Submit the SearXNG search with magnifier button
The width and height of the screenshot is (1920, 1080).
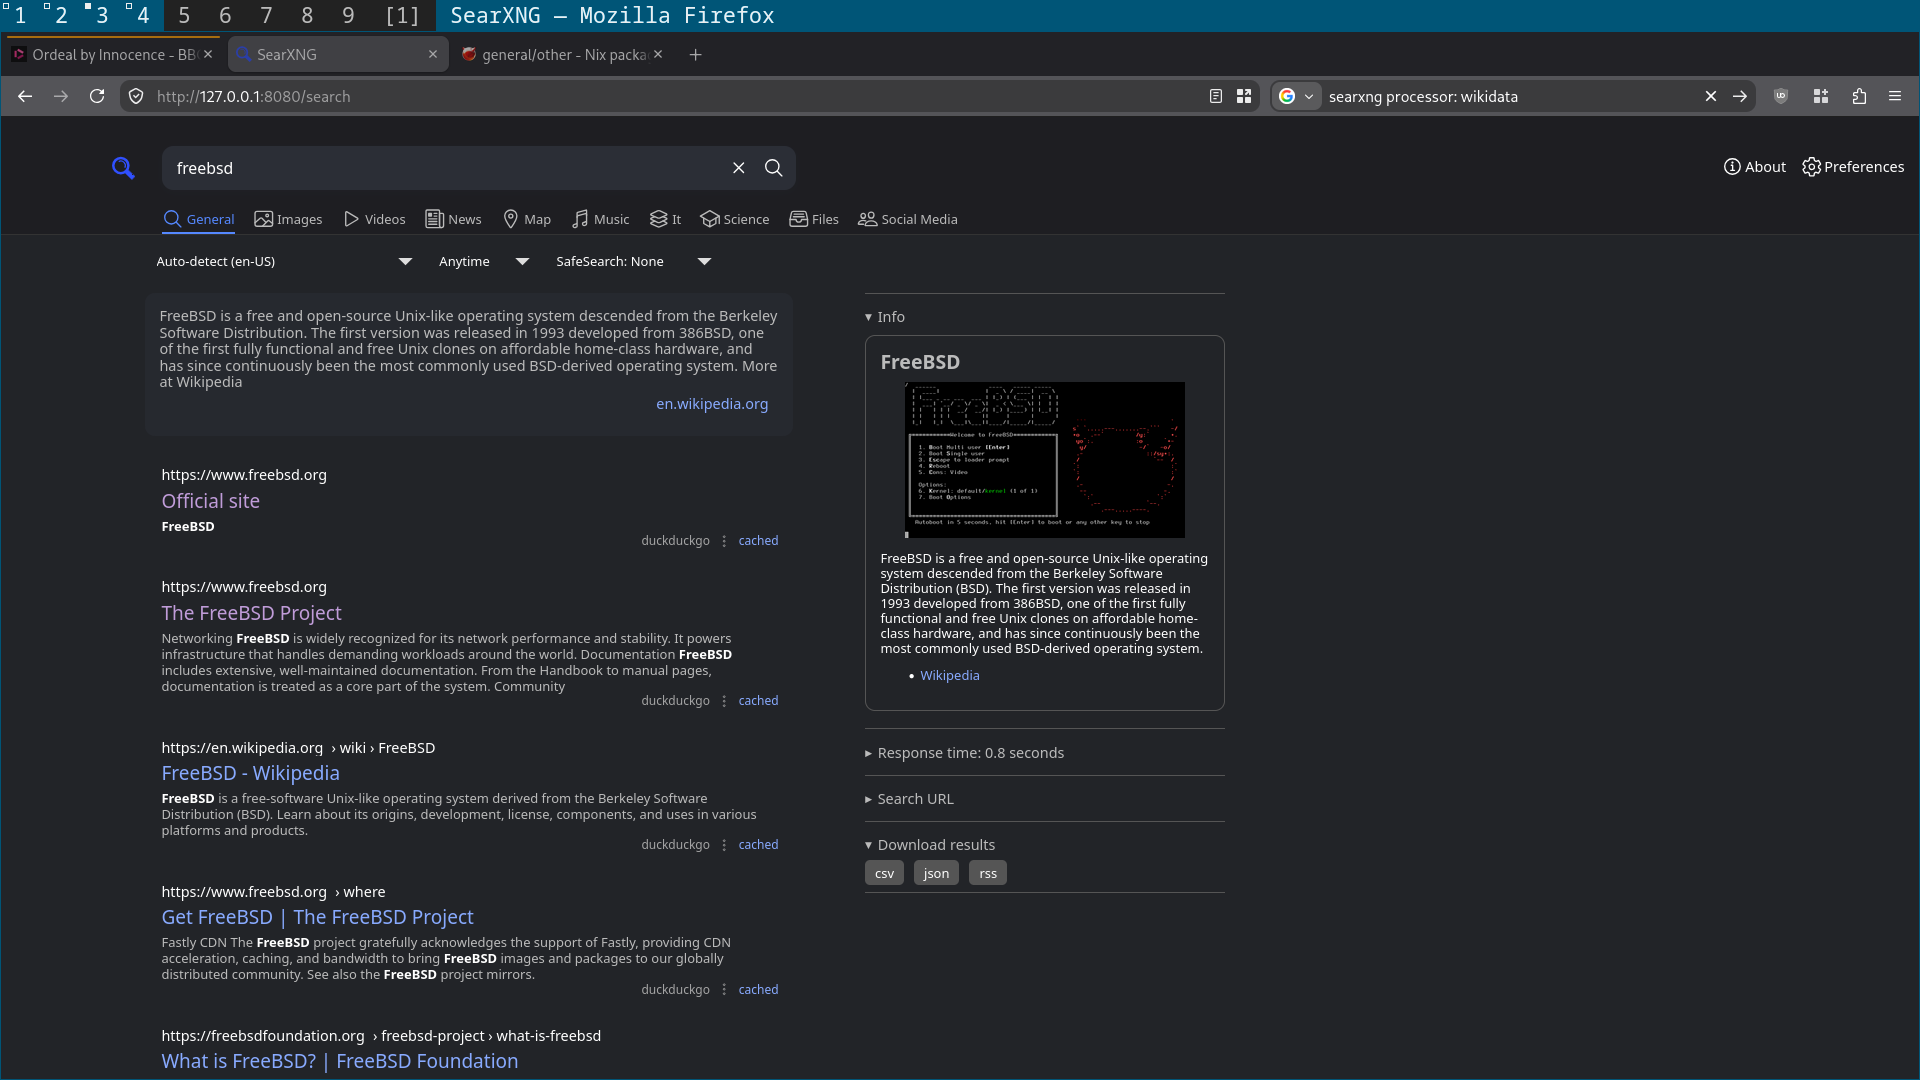click(774, 168)
